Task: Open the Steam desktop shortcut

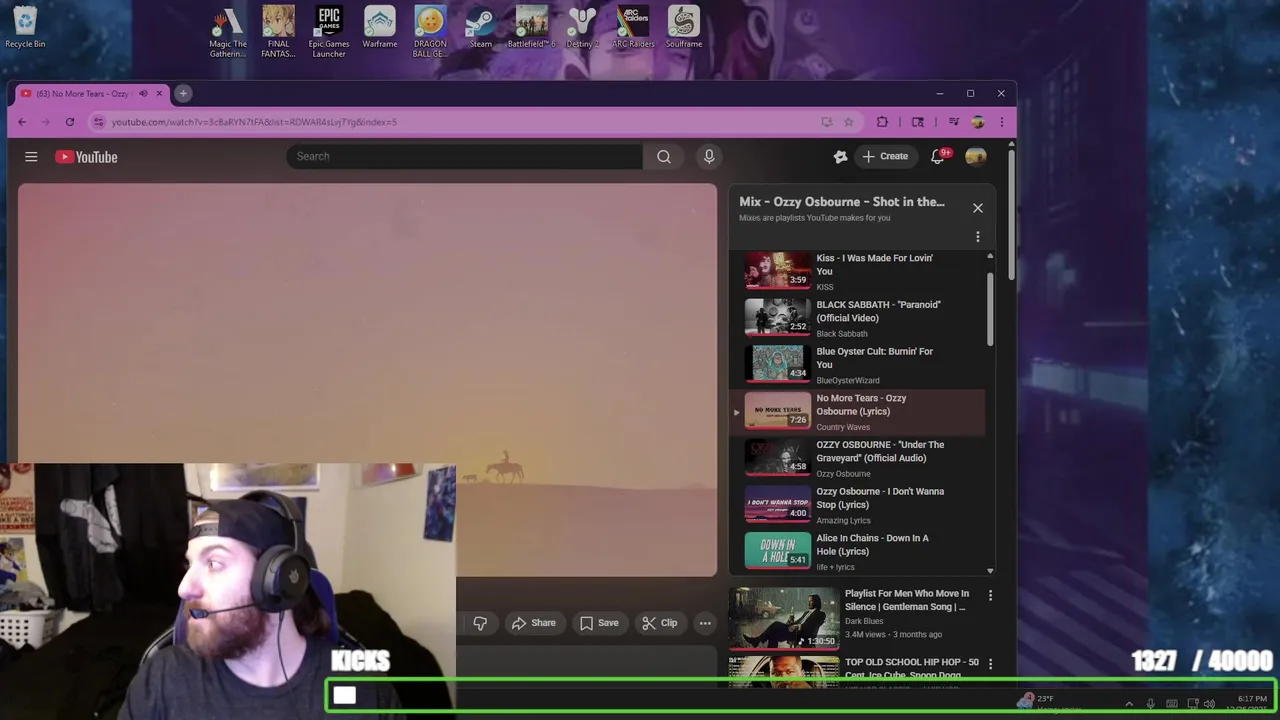Action: [481, 28]
